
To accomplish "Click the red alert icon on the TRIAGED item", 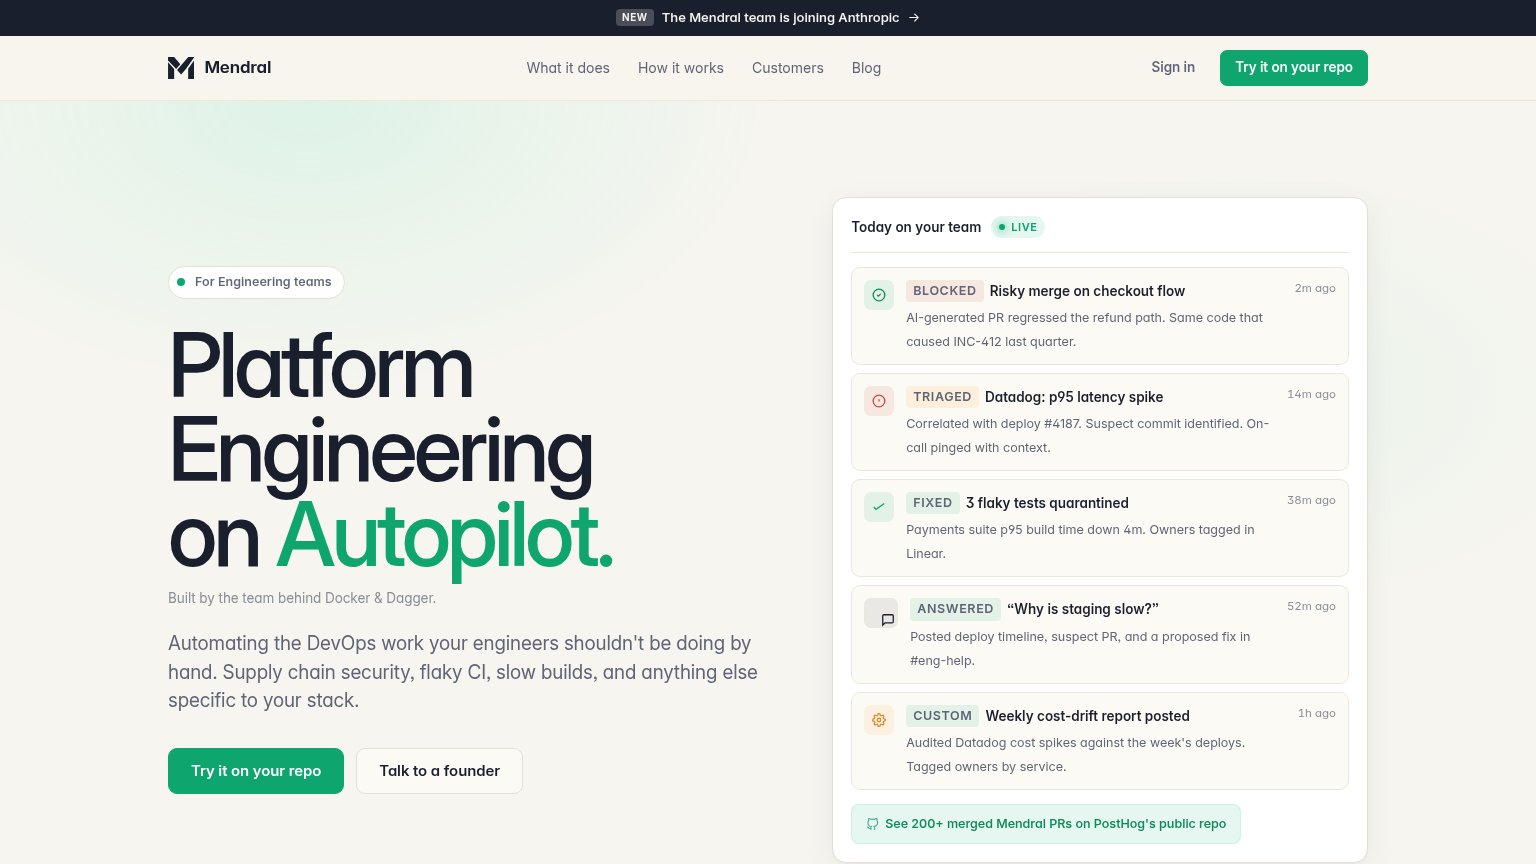I will pyautogui.click(x=879, y=401).
